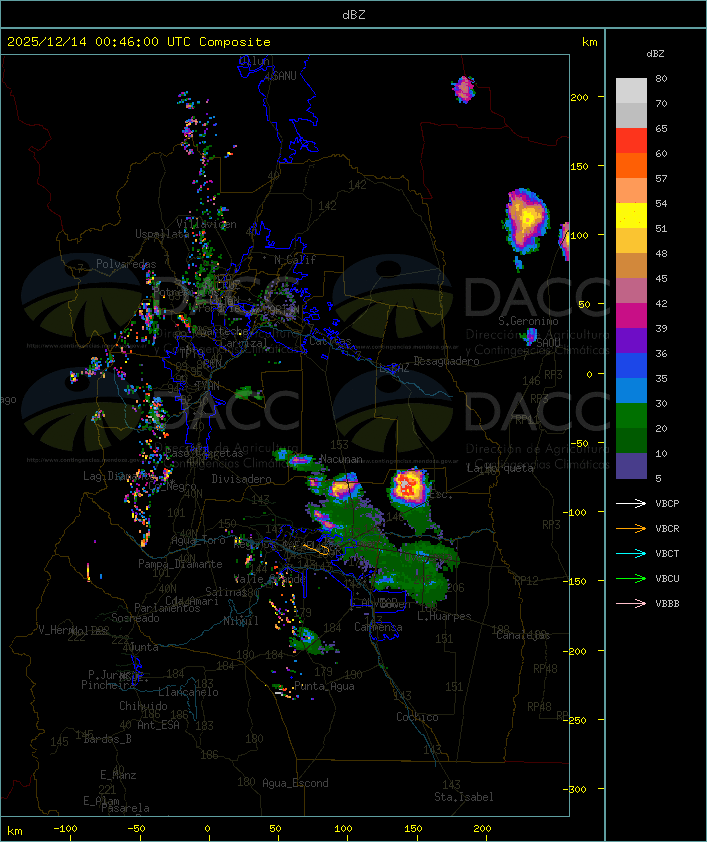Pick the royal blue 35-36 dBZ swatch
707x842 pixels.
pyautogui.click(x=631, y=366)
